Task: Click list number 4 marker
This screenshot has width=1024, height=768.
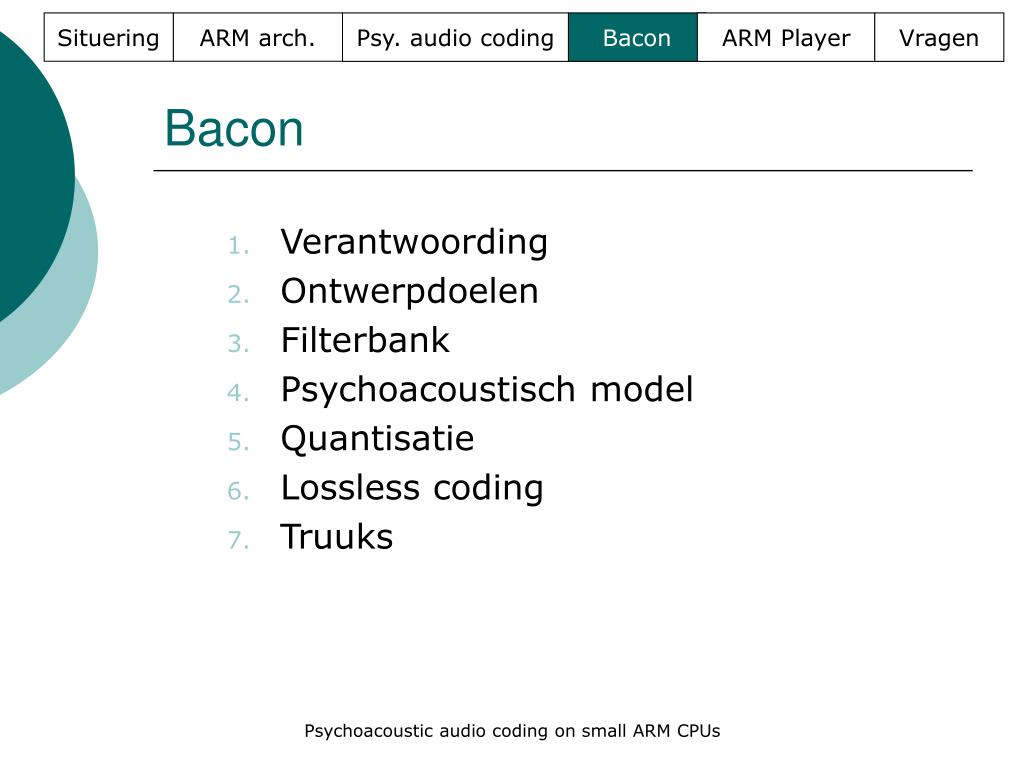Action: coord(238,393)
